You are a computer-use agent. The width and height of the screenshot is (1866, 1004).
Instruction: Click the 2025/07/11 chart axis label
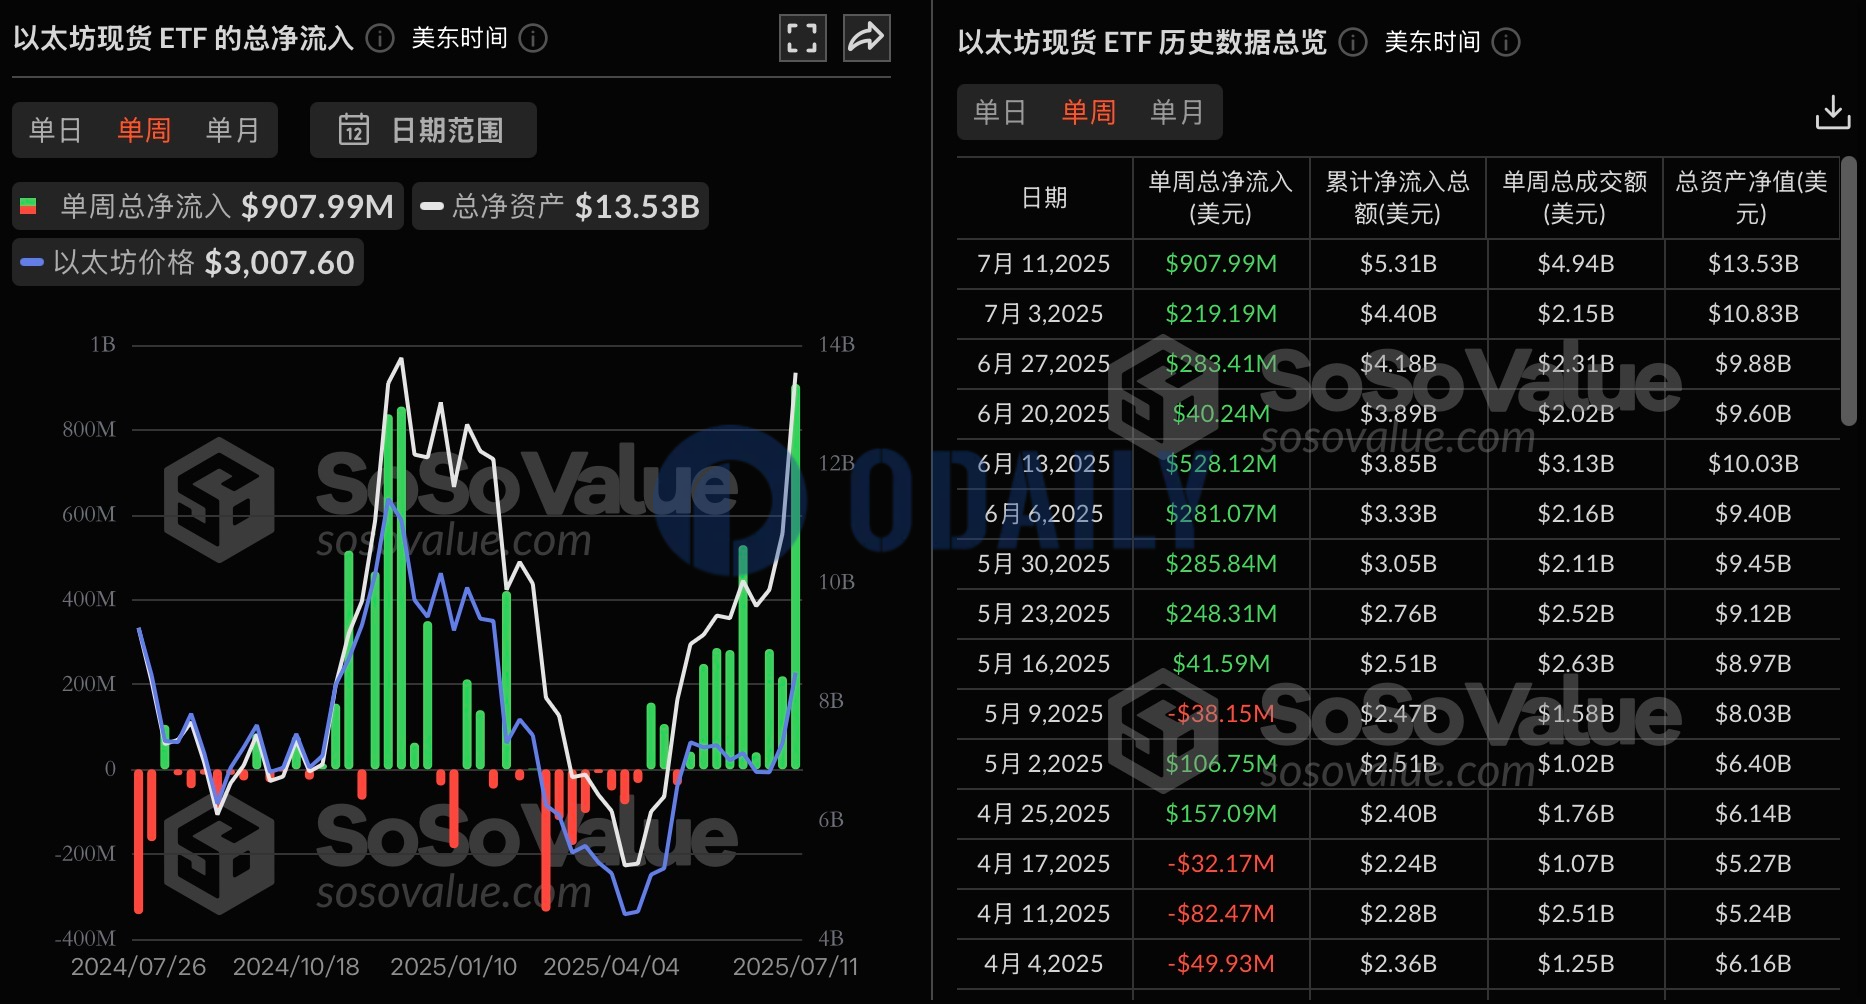[x=795, y=967]
